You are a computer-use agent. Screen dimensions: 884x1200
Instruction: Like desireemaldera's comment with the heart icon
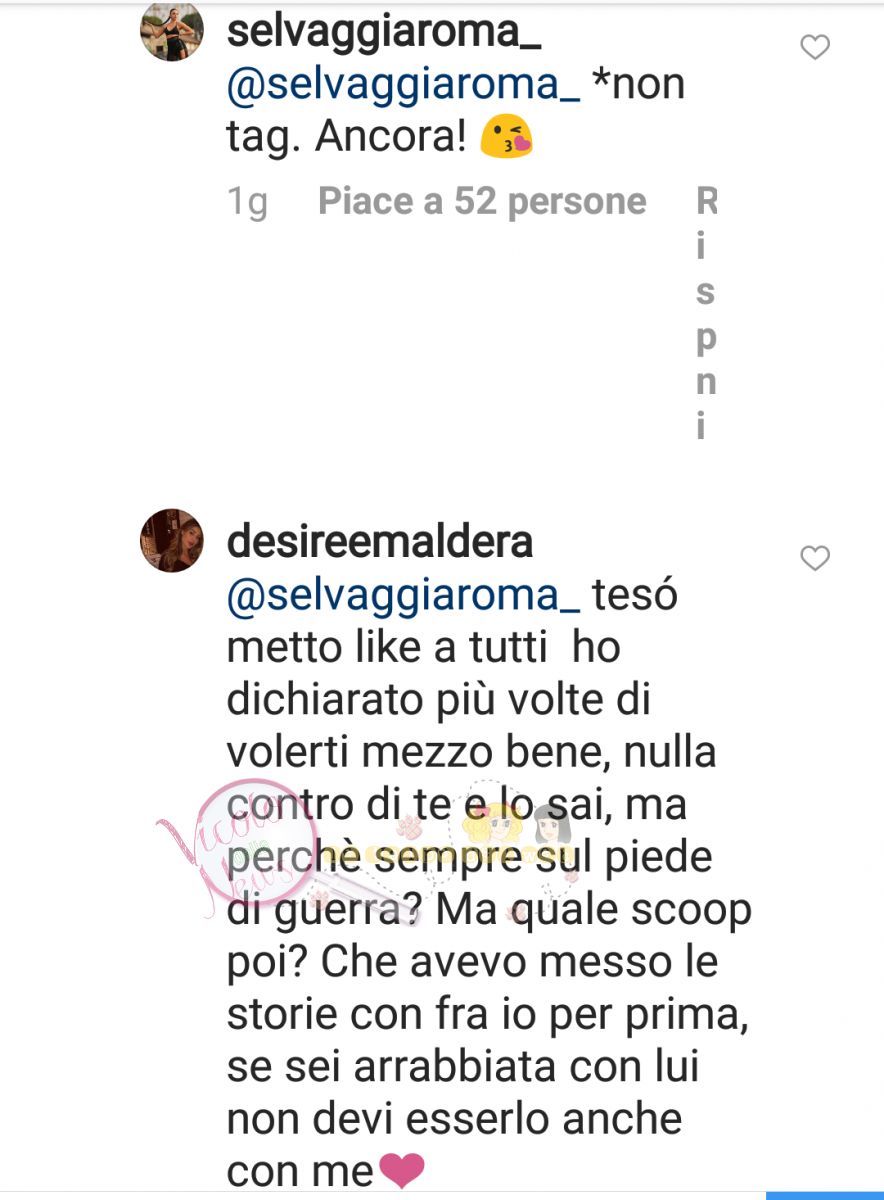[816, 559]
